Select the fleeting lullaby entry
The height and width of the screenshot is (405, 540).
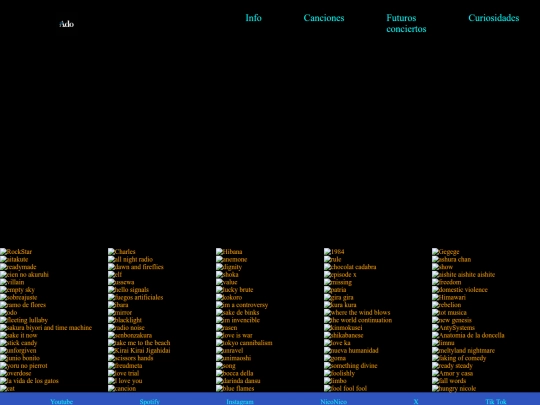[x=24, y=320]
